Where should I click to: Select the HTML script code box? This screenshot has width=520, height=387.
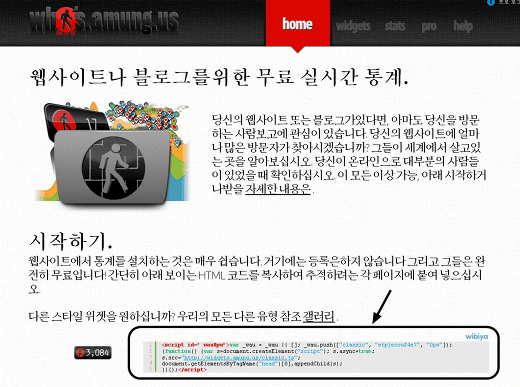coord(316,357)
